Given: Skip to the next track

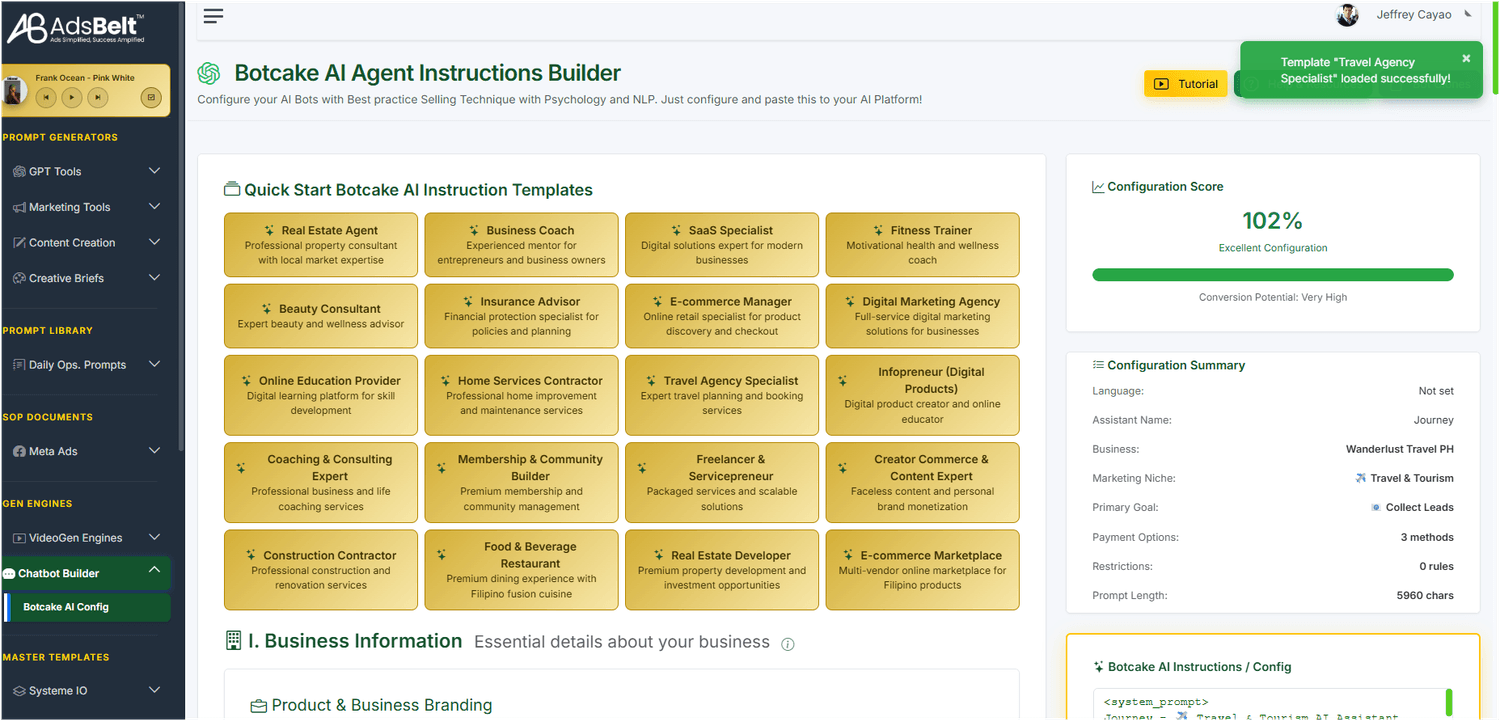Looking at the screenshot, I should (97, 97).
